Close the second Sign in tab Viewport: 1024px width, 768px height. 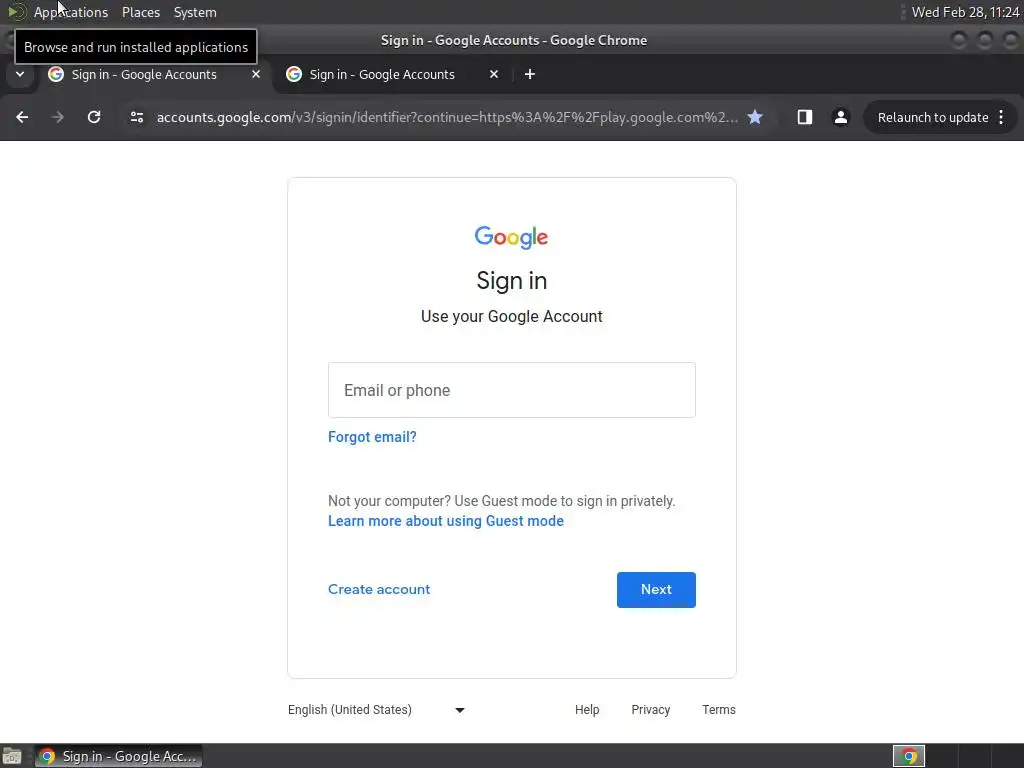pos(494,74)
